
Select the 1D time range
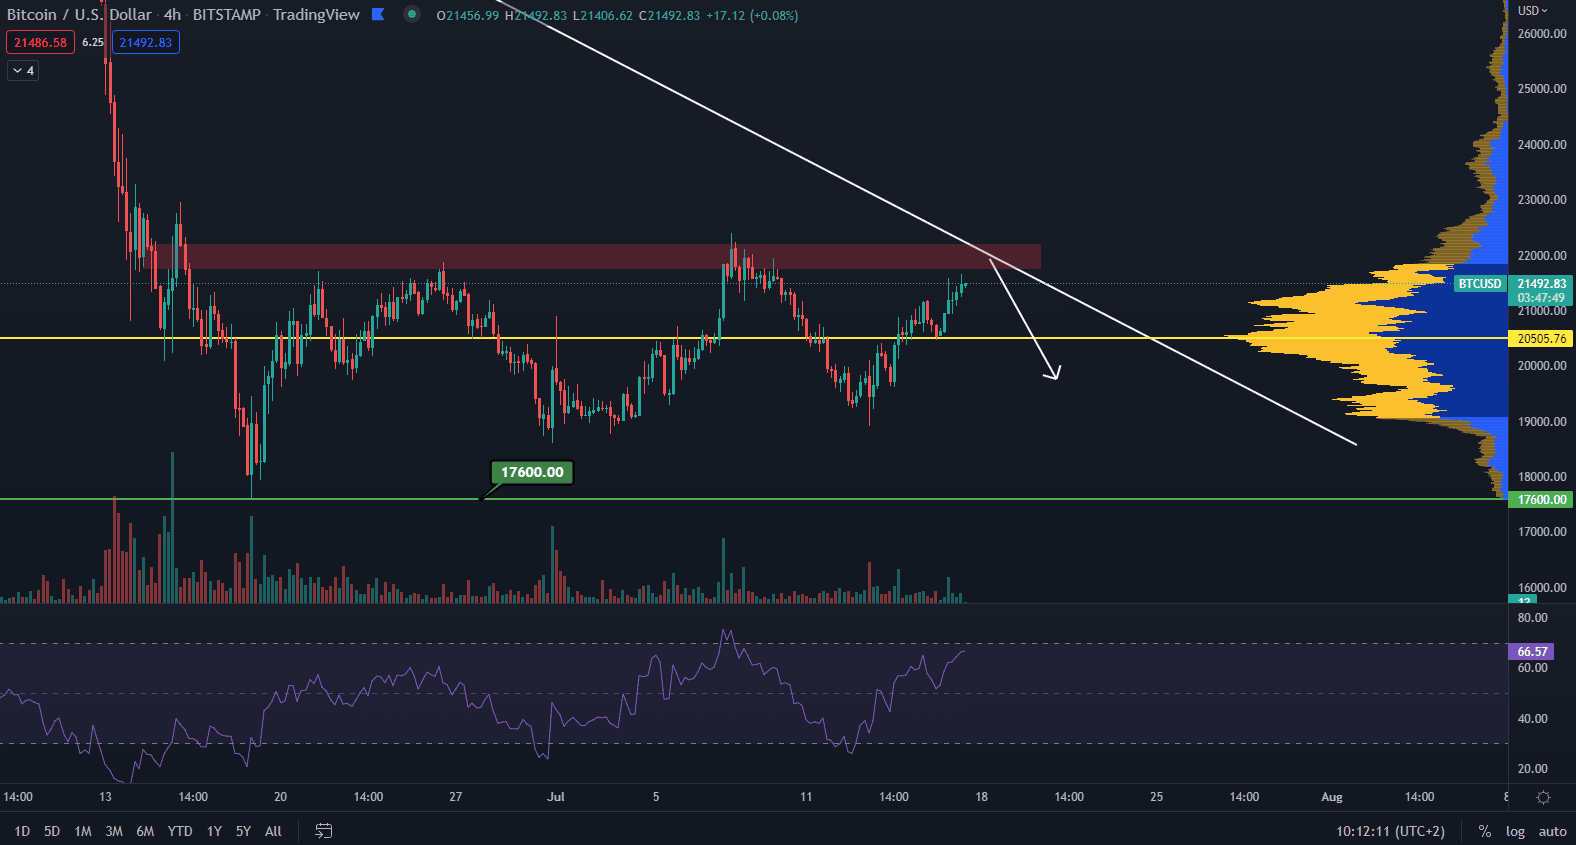tap(22, 831)
